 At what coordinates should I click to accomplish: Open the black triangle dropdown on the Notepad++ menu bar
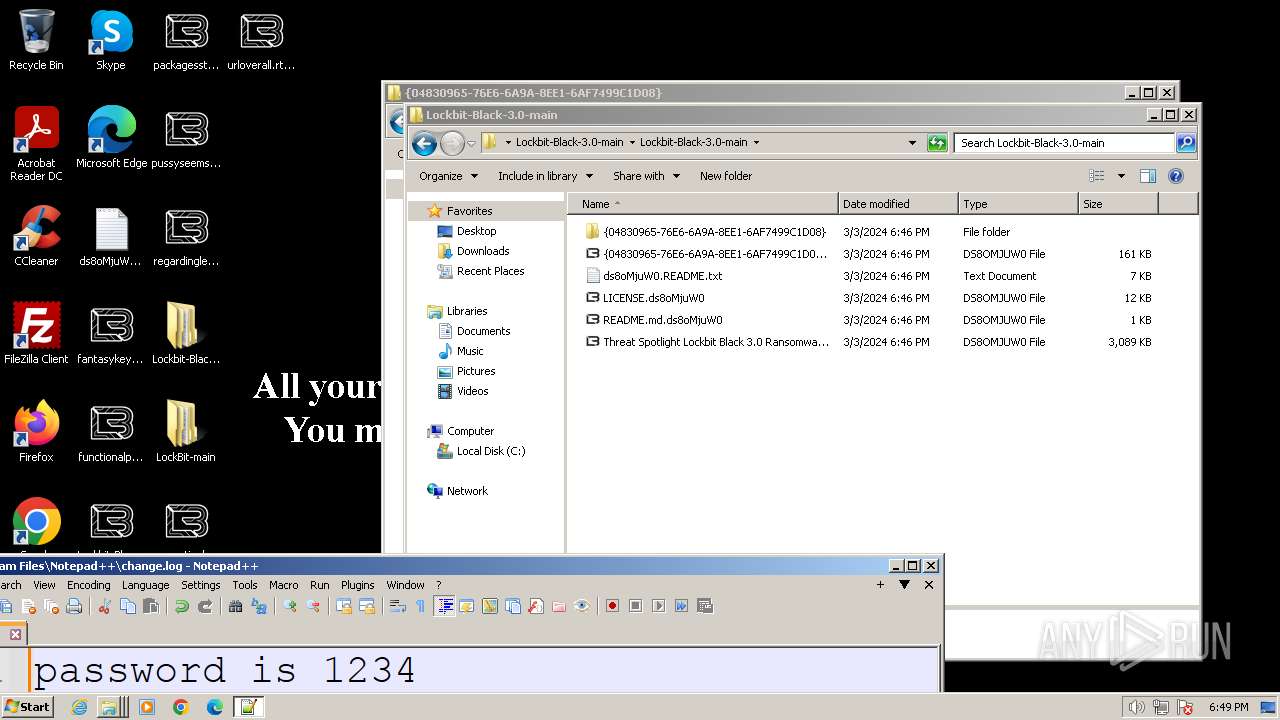904,585
